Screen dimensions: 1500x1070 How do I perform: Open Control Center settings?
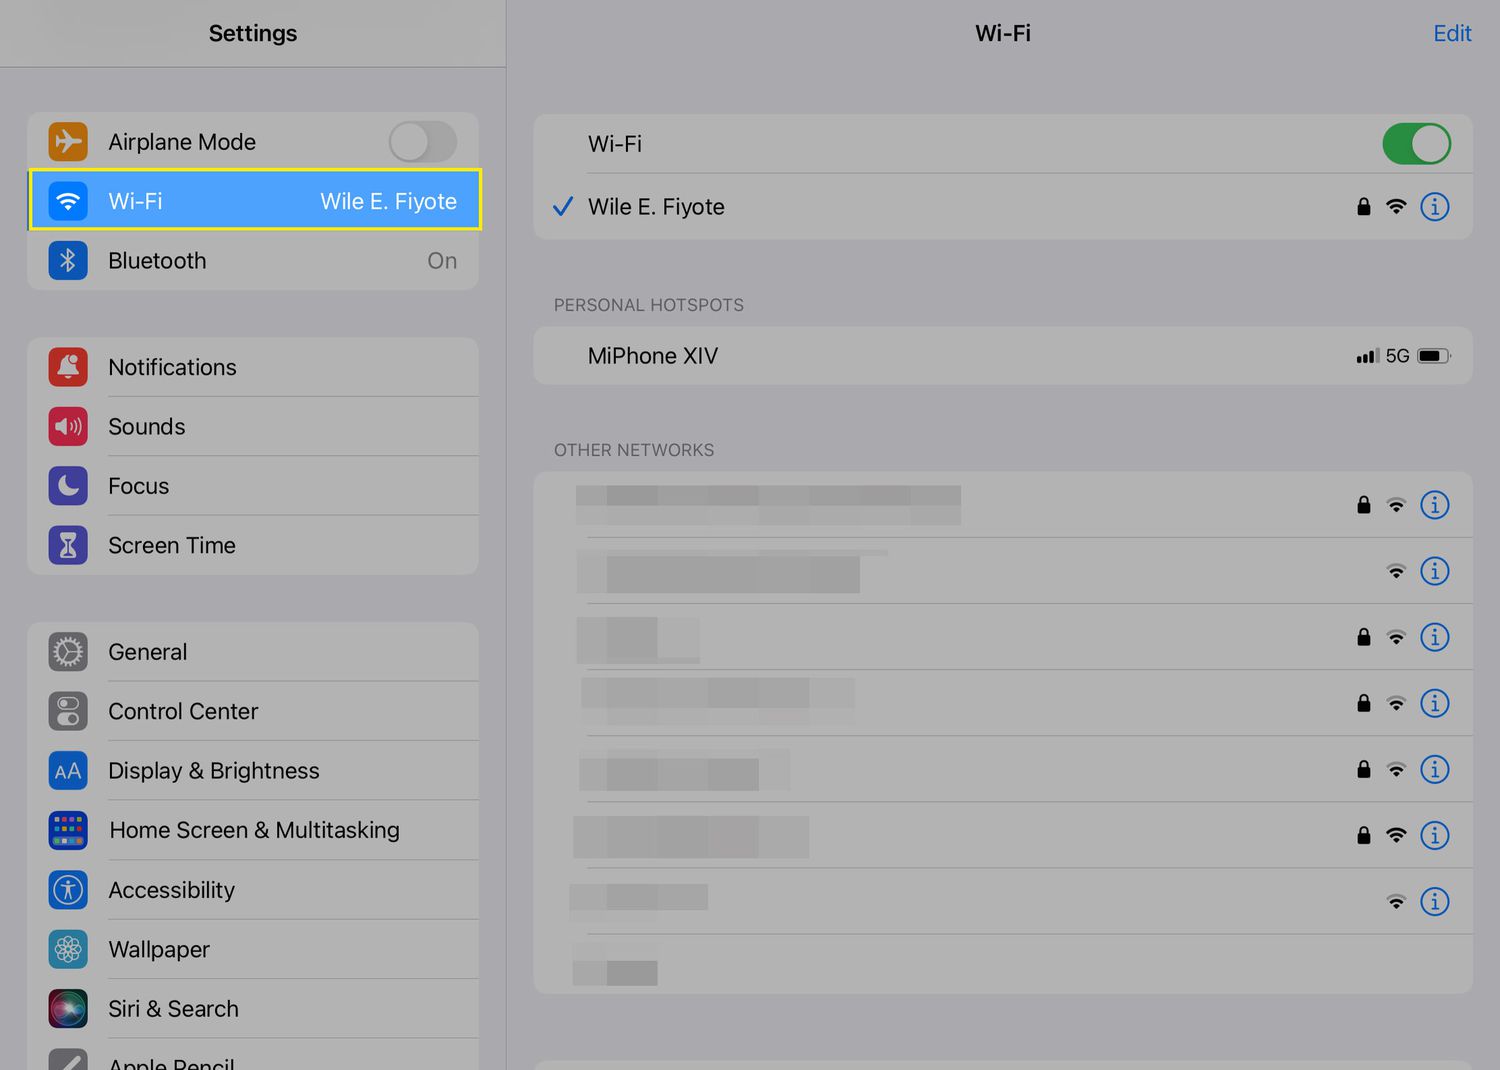click(183, 712)
